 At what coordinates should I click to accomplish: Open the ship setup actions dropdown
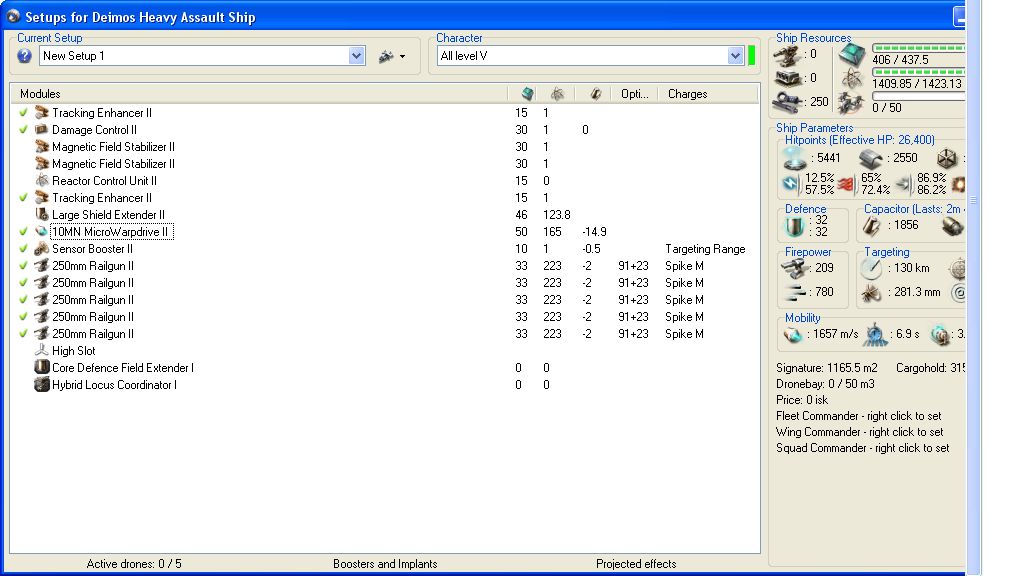pos(392,56)
